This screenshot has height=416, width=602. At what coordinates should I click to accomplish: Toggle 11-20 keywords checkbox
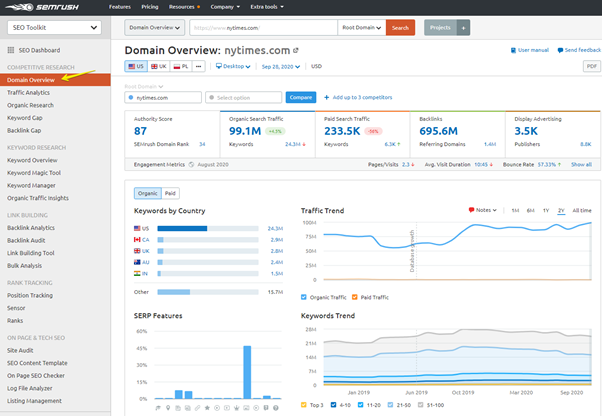click(x=361, y=405)
